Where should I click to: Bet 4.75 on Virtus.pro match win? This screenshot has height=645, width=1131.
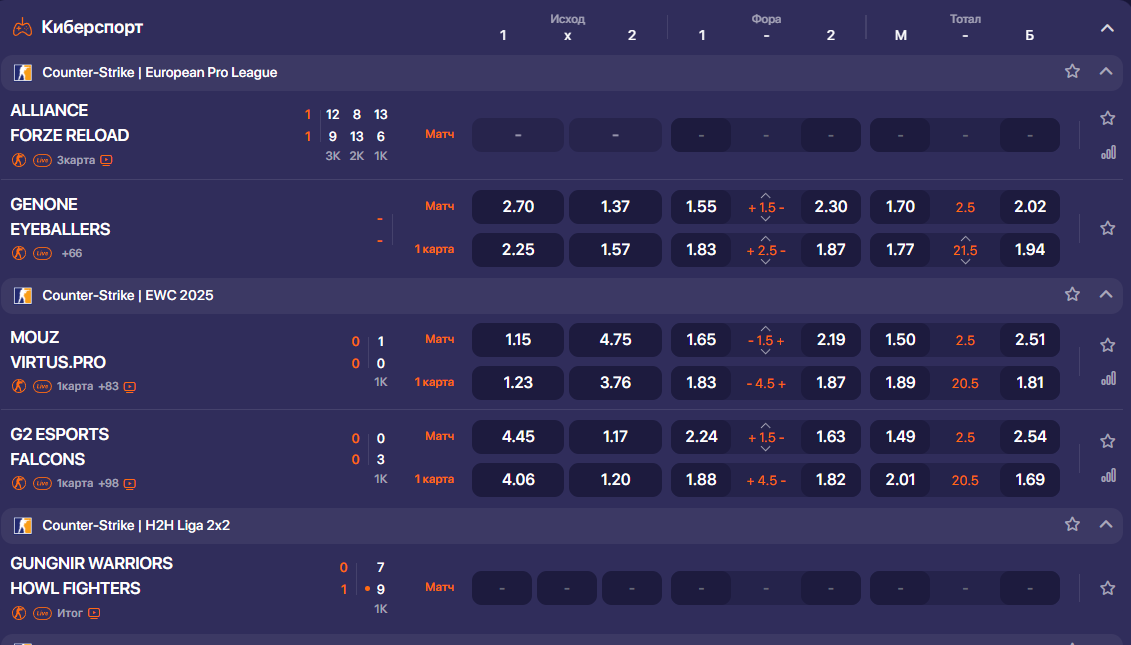point(615,340)
